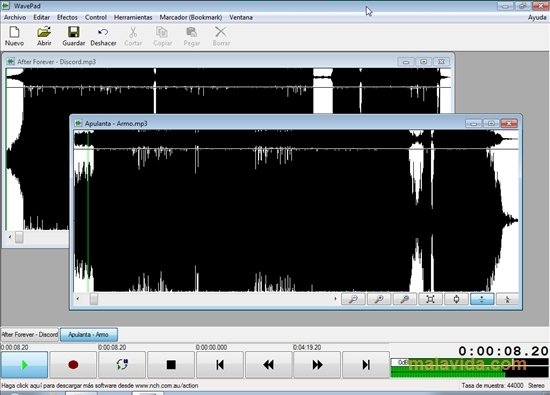550x395 pixels.
Task: Open the Ventana menu
Action: (241, 17)
